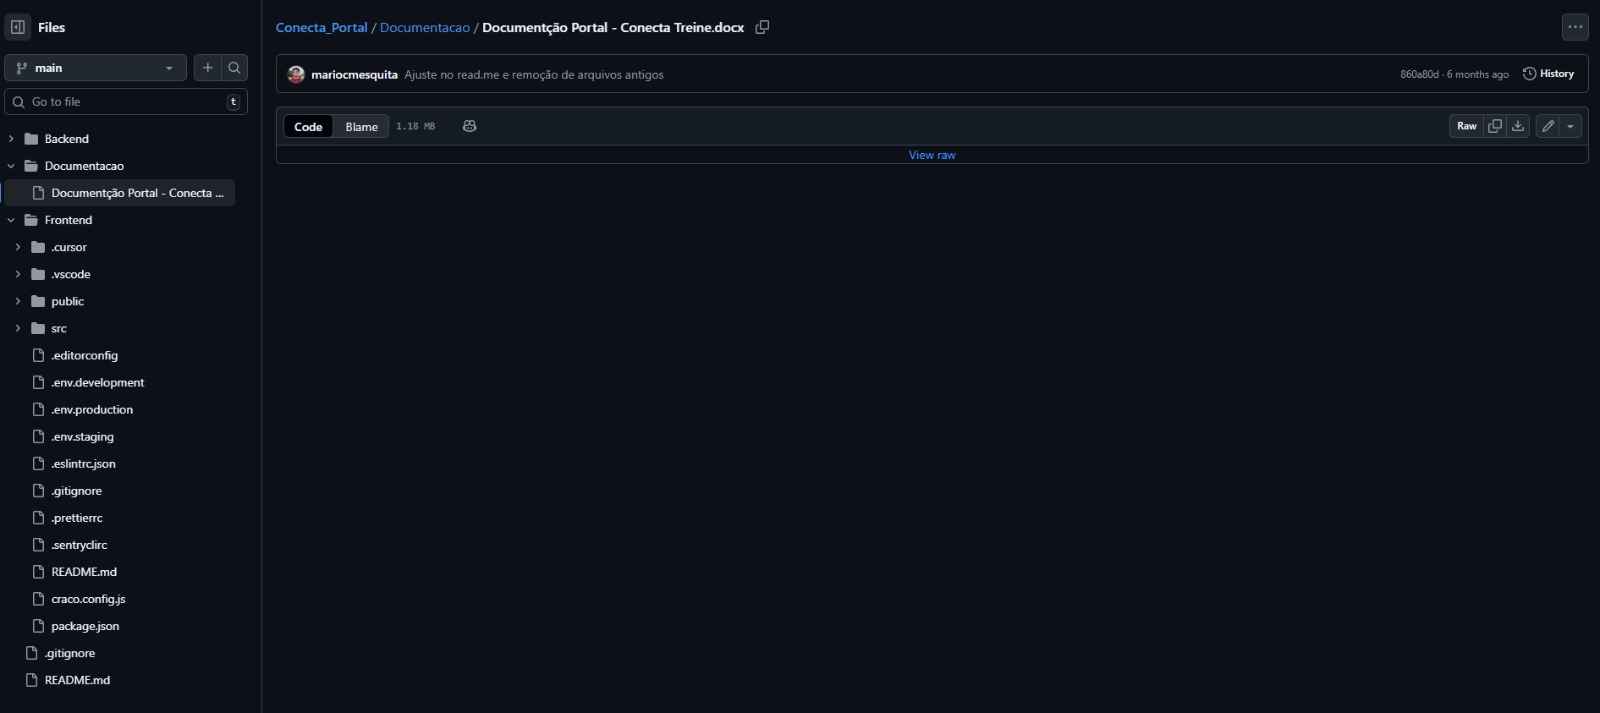Copy file path using copy icon

click(762, 27)
